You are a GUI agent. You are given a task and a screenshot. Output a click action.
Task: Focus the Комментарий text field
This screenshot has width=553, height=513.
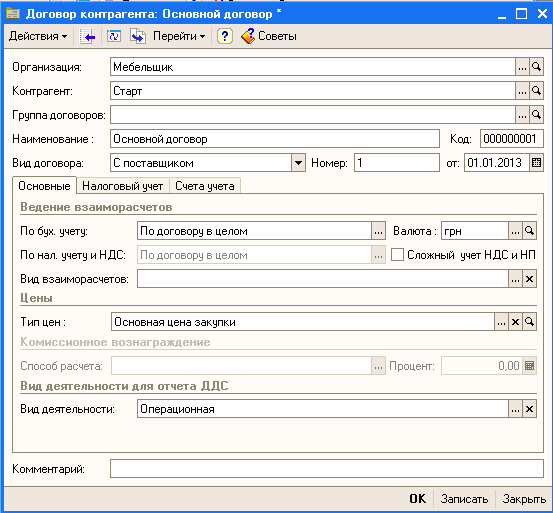pyautogui.click(x=327, y=469)
